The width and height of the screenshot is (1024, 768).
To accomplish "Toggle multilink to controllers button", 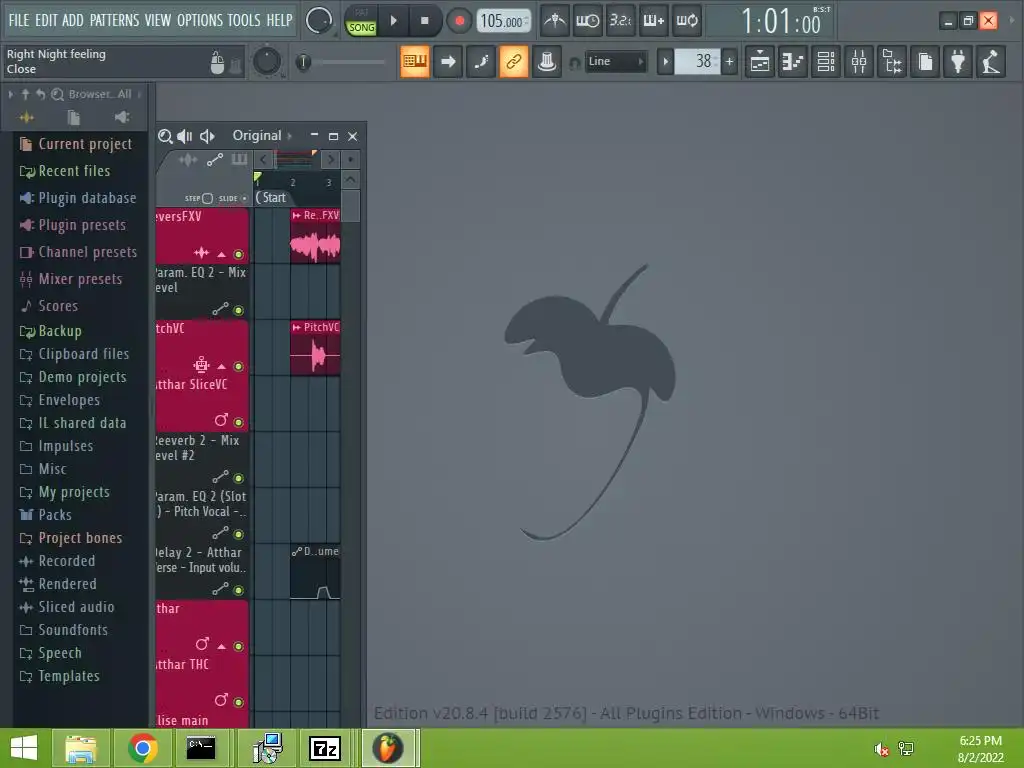I will click(513, 62).
